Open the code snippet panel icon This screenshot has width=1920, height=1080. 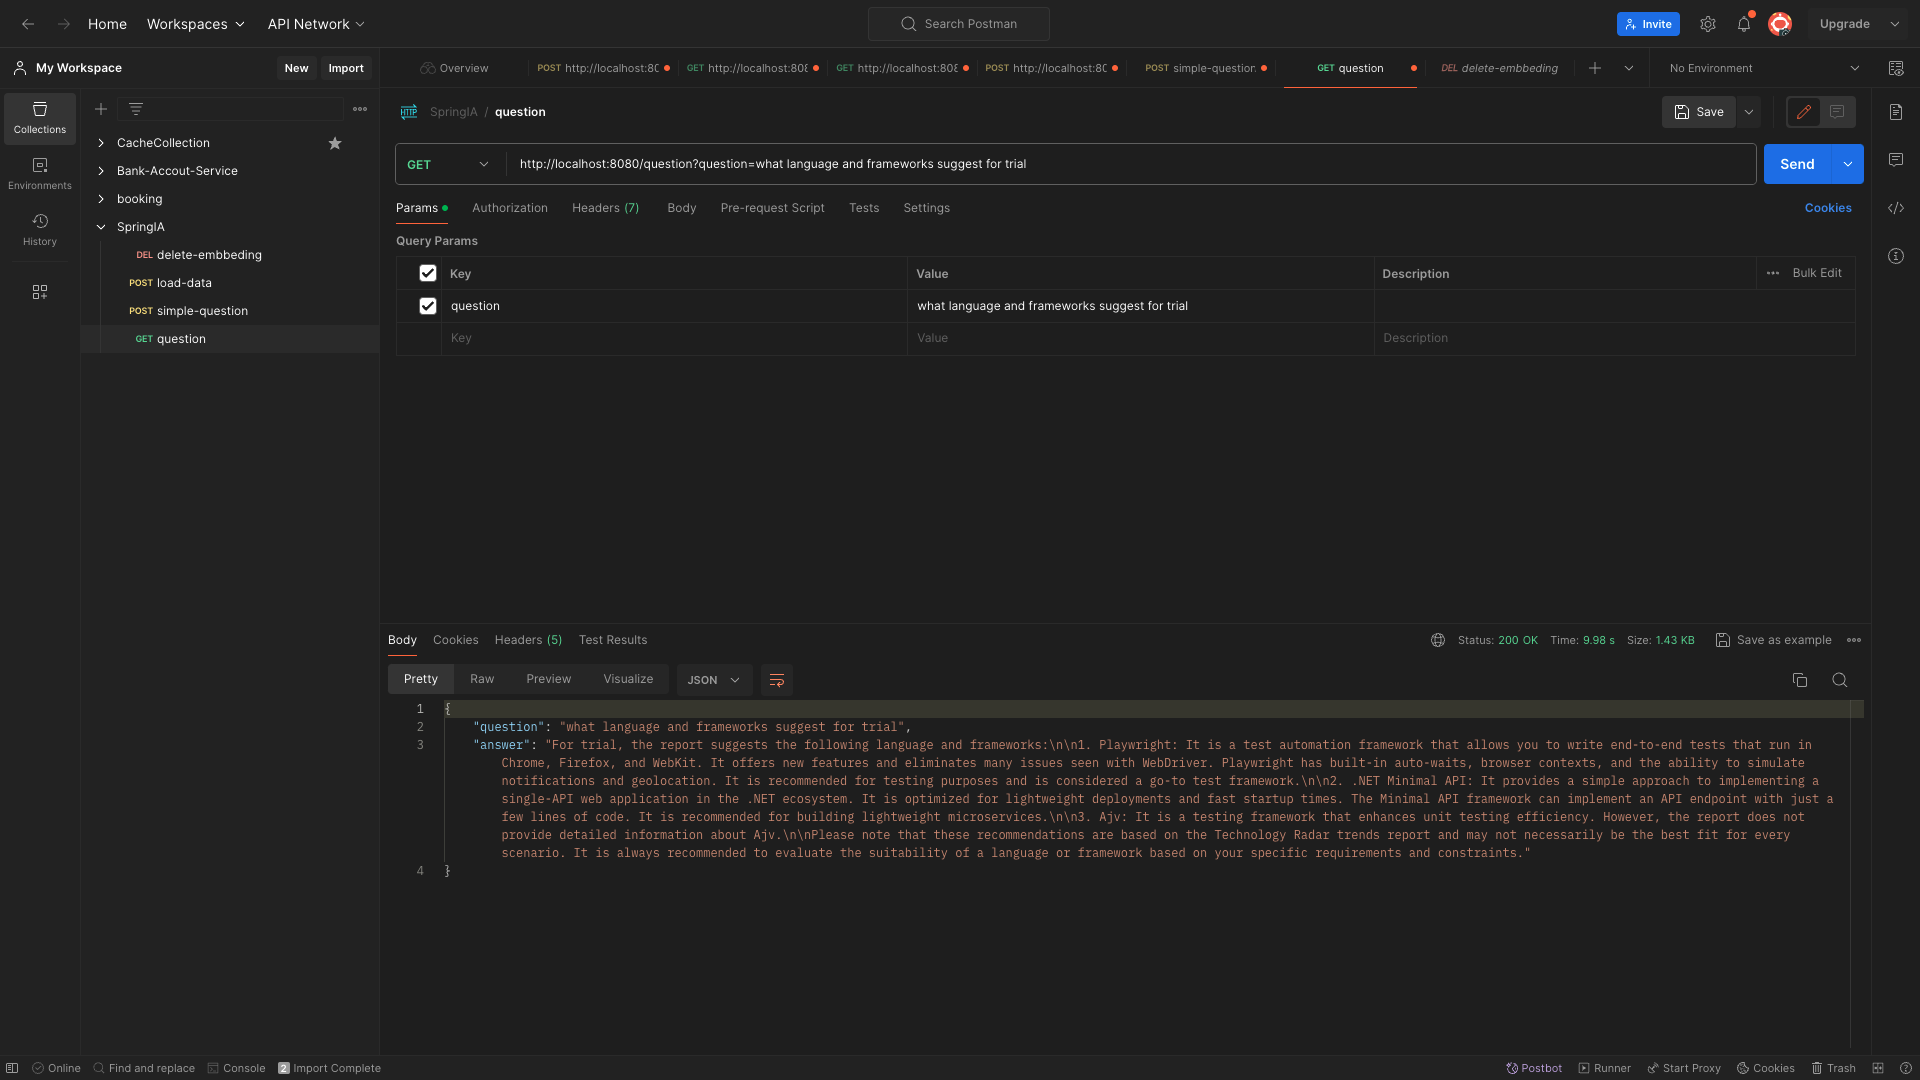pos(1896,208)
